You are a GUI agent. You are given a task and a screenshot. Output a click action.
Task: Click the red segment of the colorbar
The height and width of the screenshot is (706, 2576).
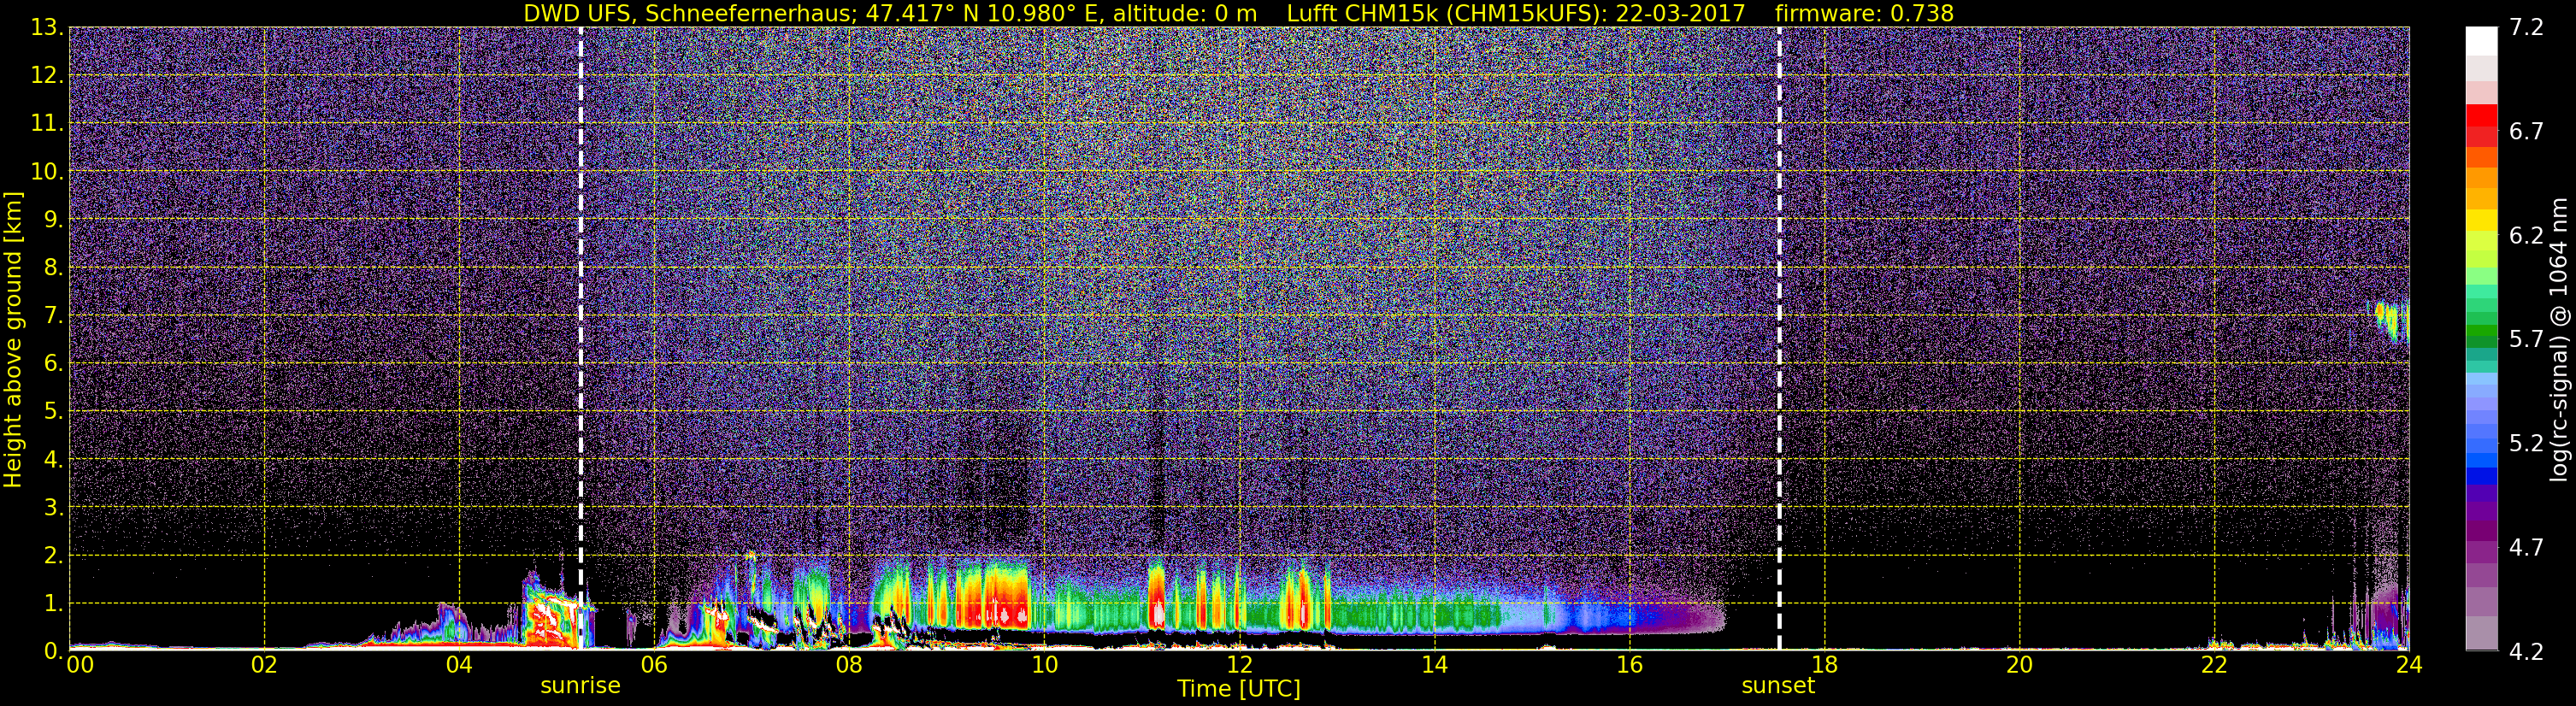[x=2481, y=115]
